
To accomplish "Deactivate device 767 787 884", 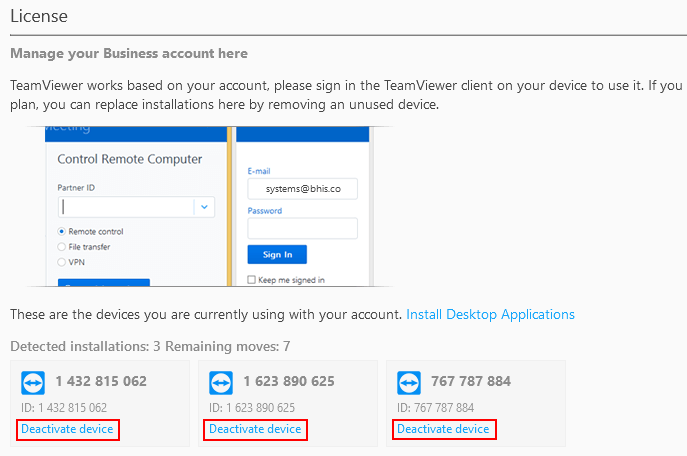I will point(443,429).
